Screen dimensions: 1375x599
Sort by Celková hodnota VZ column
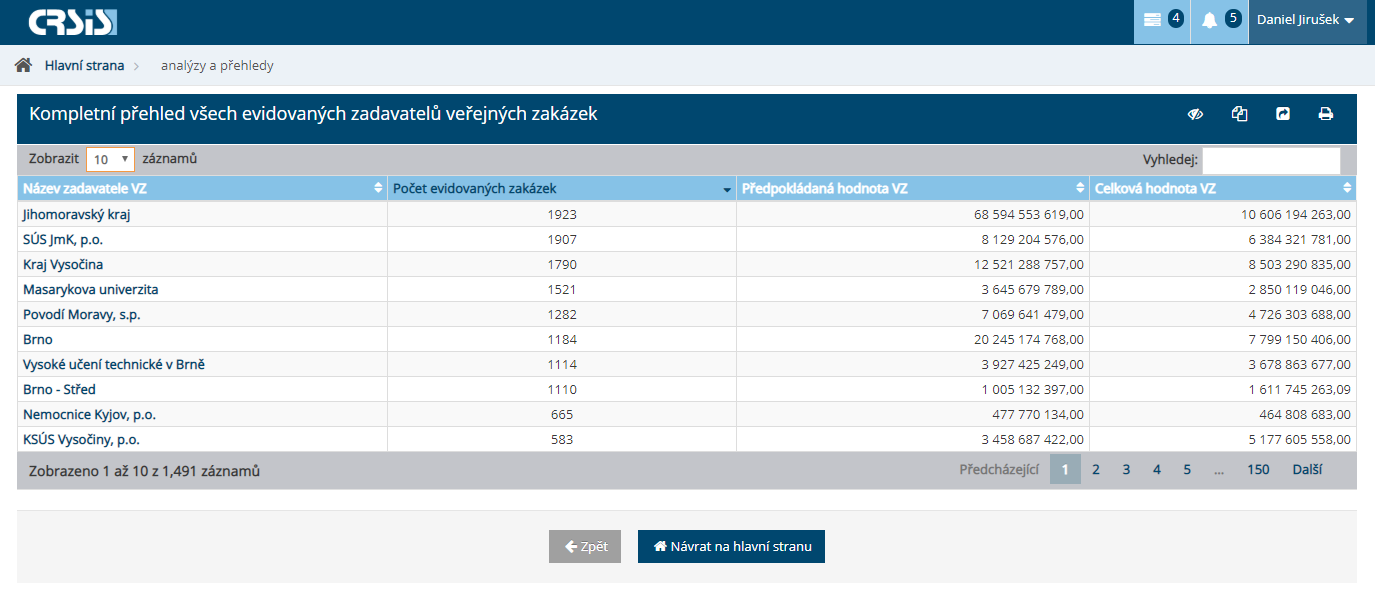[1222, 188]
